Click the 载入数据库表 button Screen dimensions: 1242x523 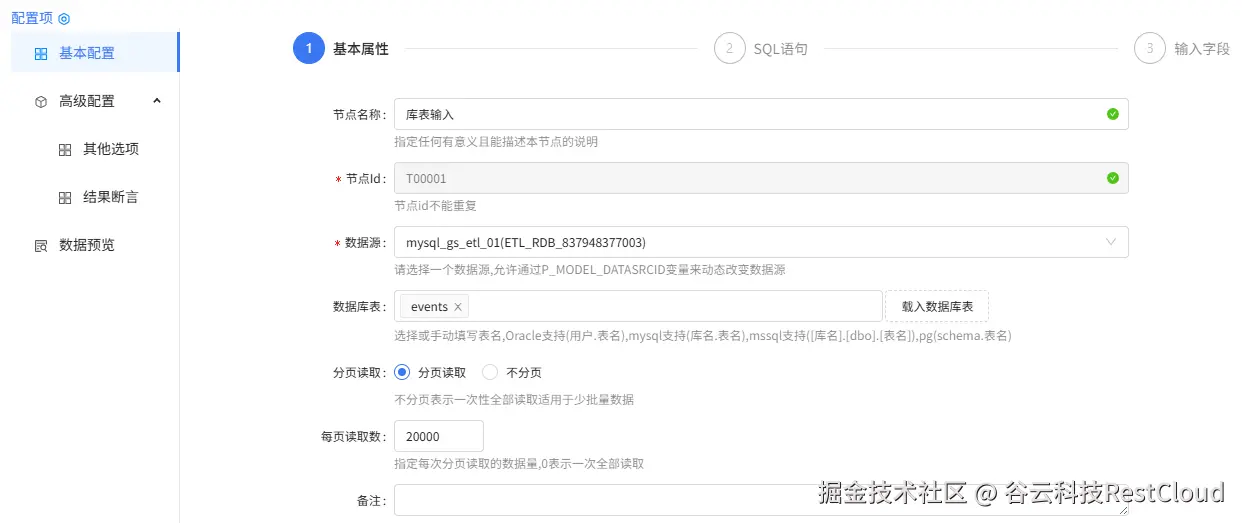point(937,306)
